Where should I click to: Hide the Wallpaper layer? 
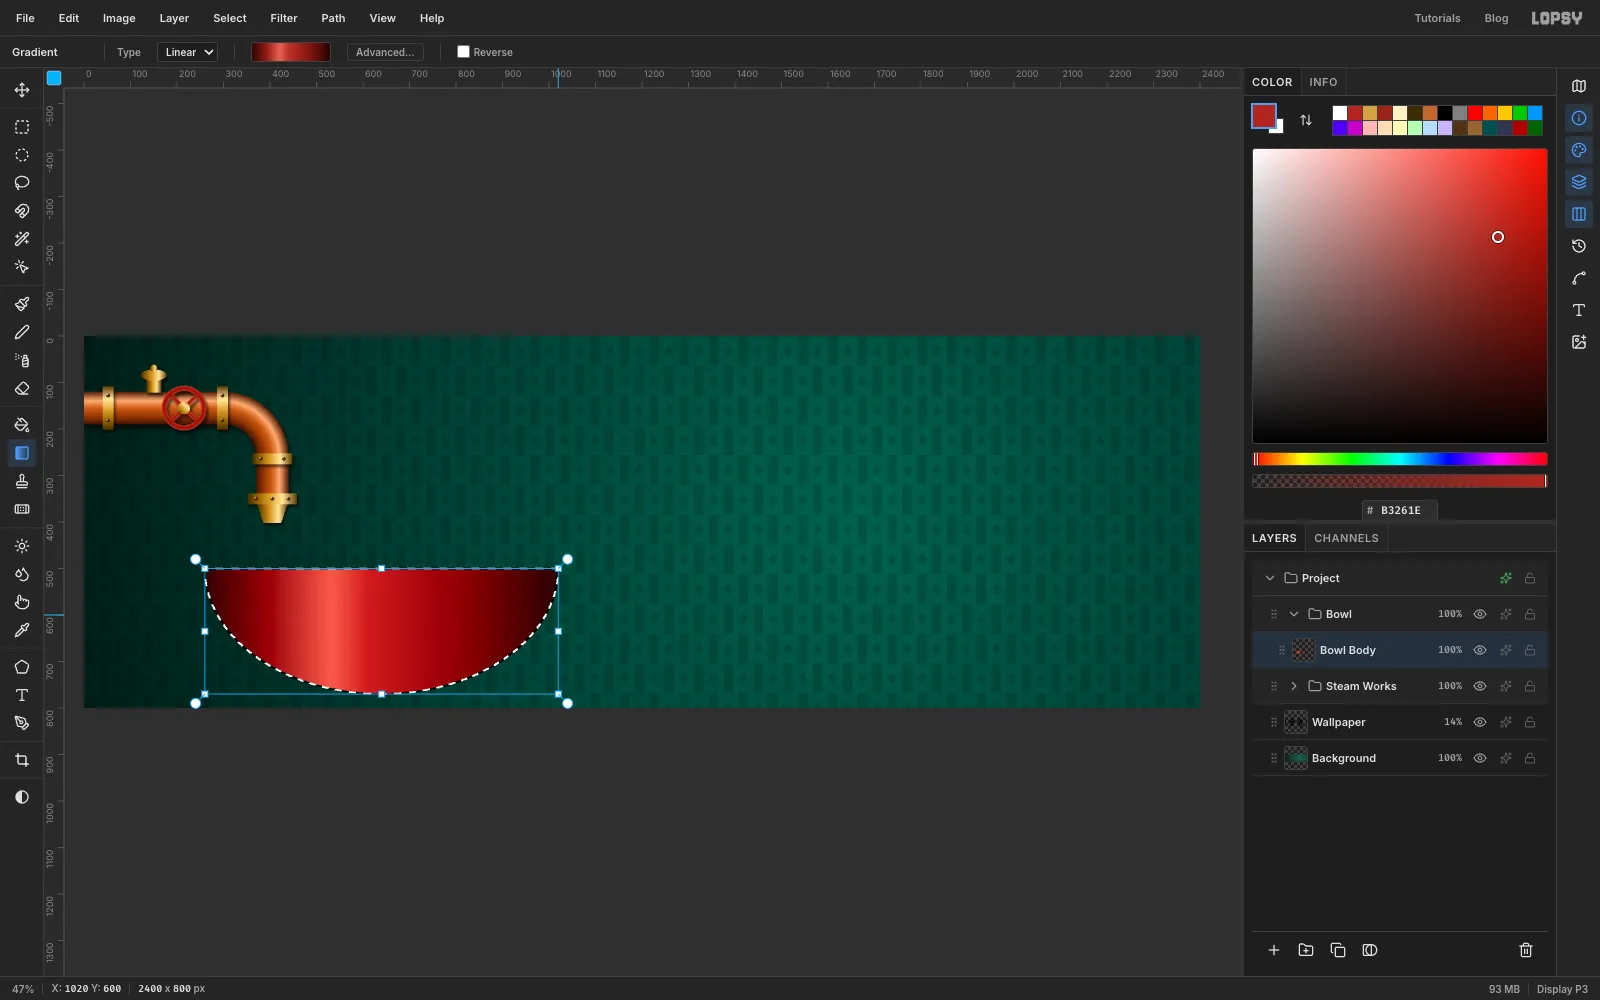[x=1480, y=722]
